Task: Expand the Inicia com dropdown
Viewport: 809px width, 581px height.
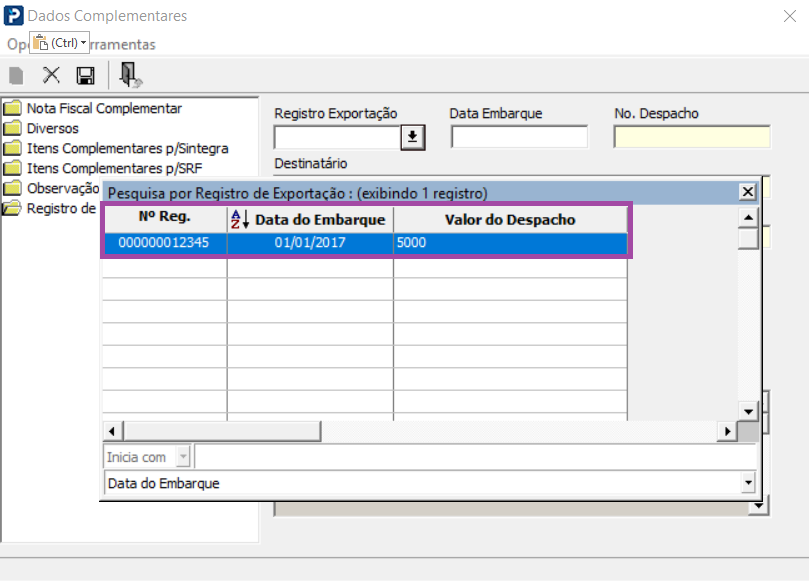Action: pyautogui.click(x=183, y=457)
